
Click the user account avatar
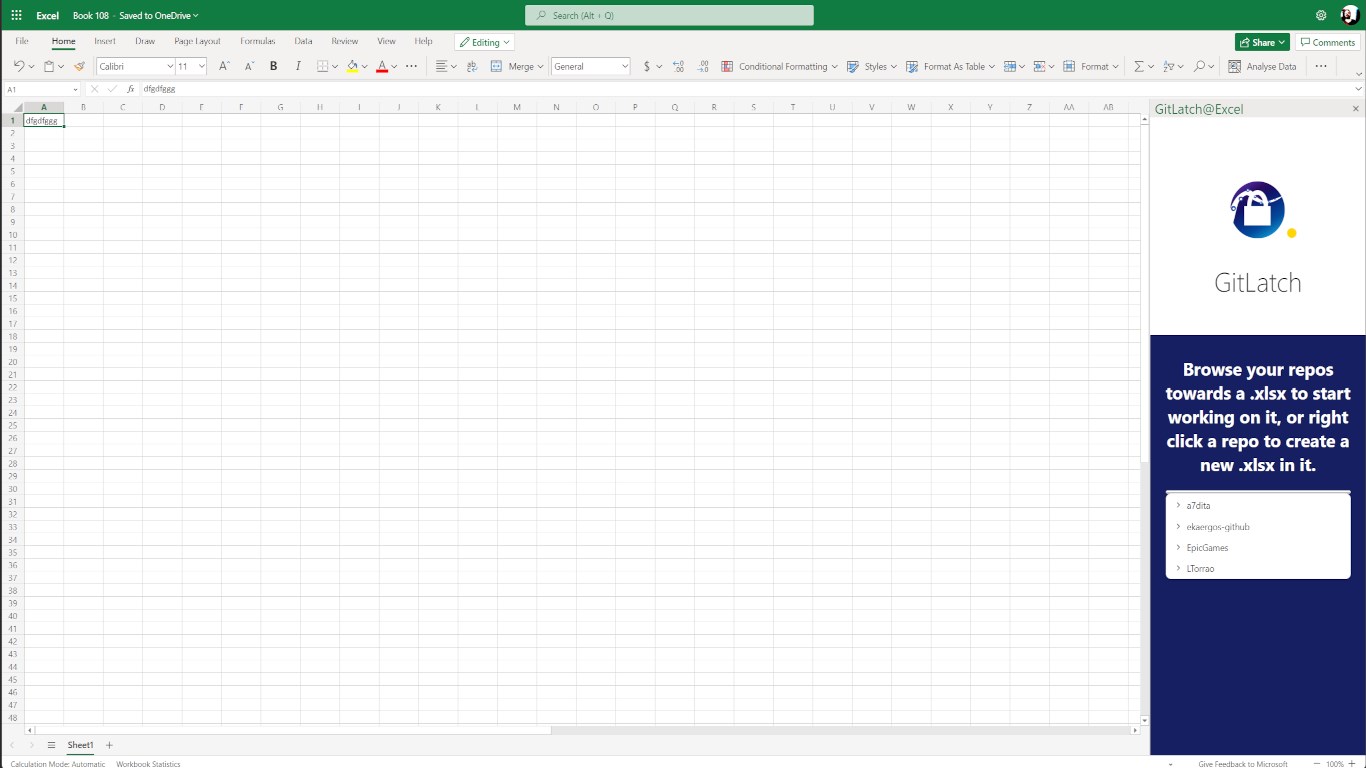click(x=1349, y=15)
